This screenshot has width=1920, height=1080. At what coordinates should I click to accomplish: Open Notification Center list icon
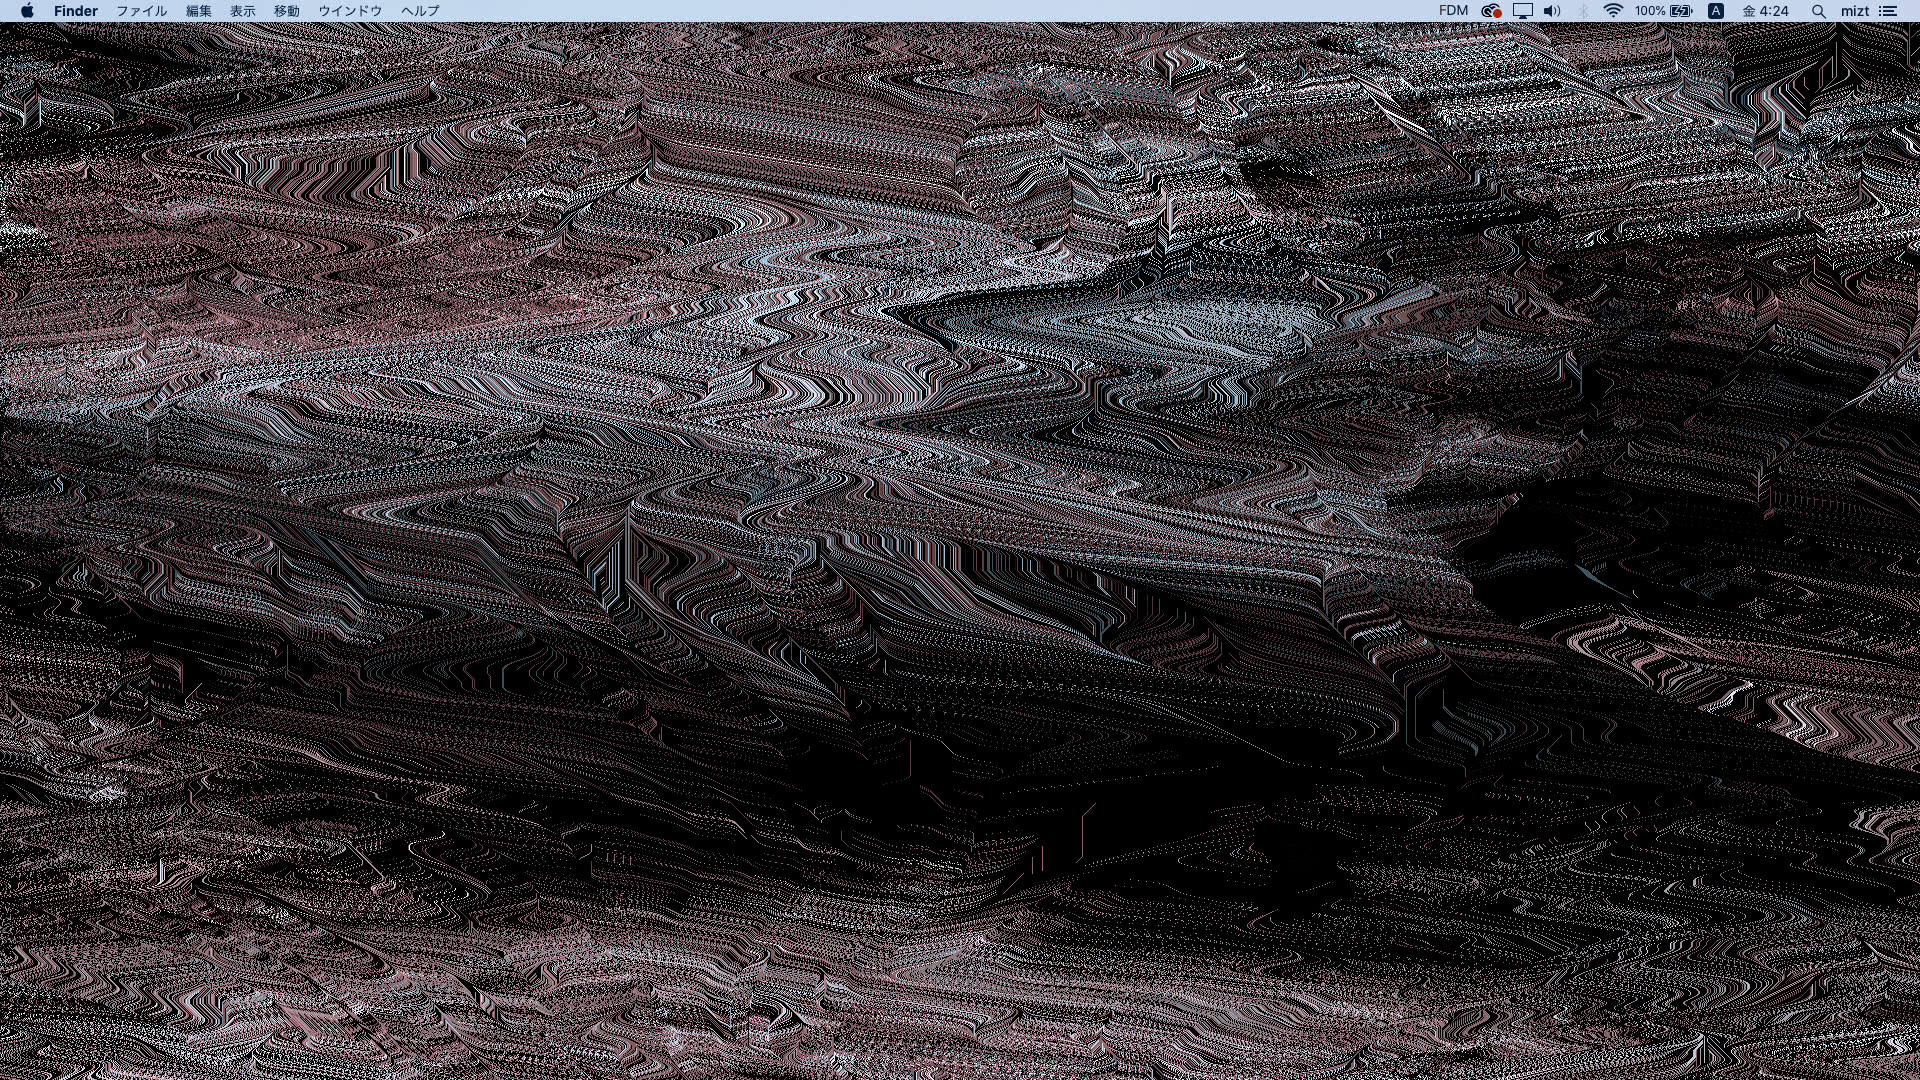(1888, 11)
